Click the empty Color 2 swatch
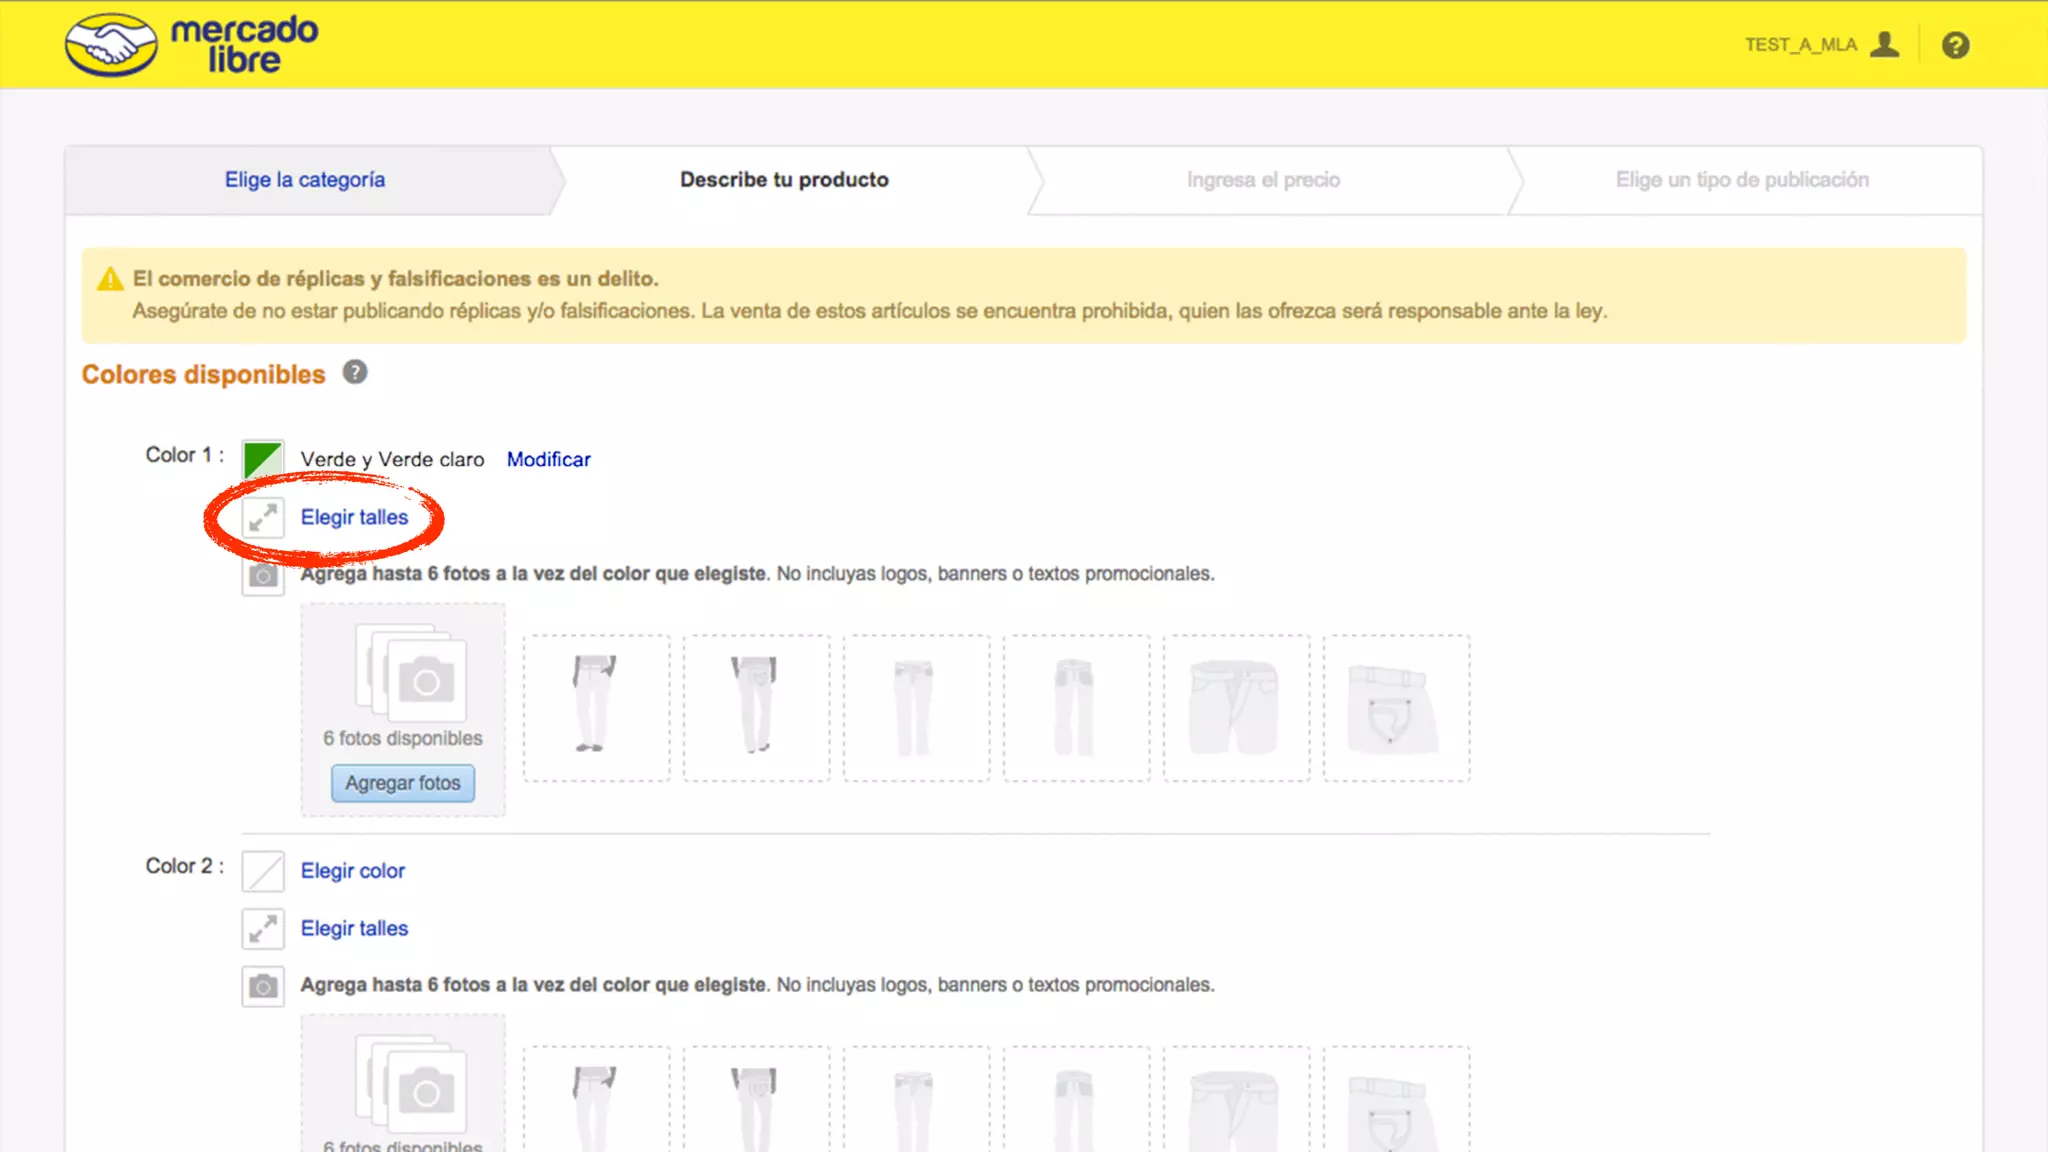 tap(263, 871)
